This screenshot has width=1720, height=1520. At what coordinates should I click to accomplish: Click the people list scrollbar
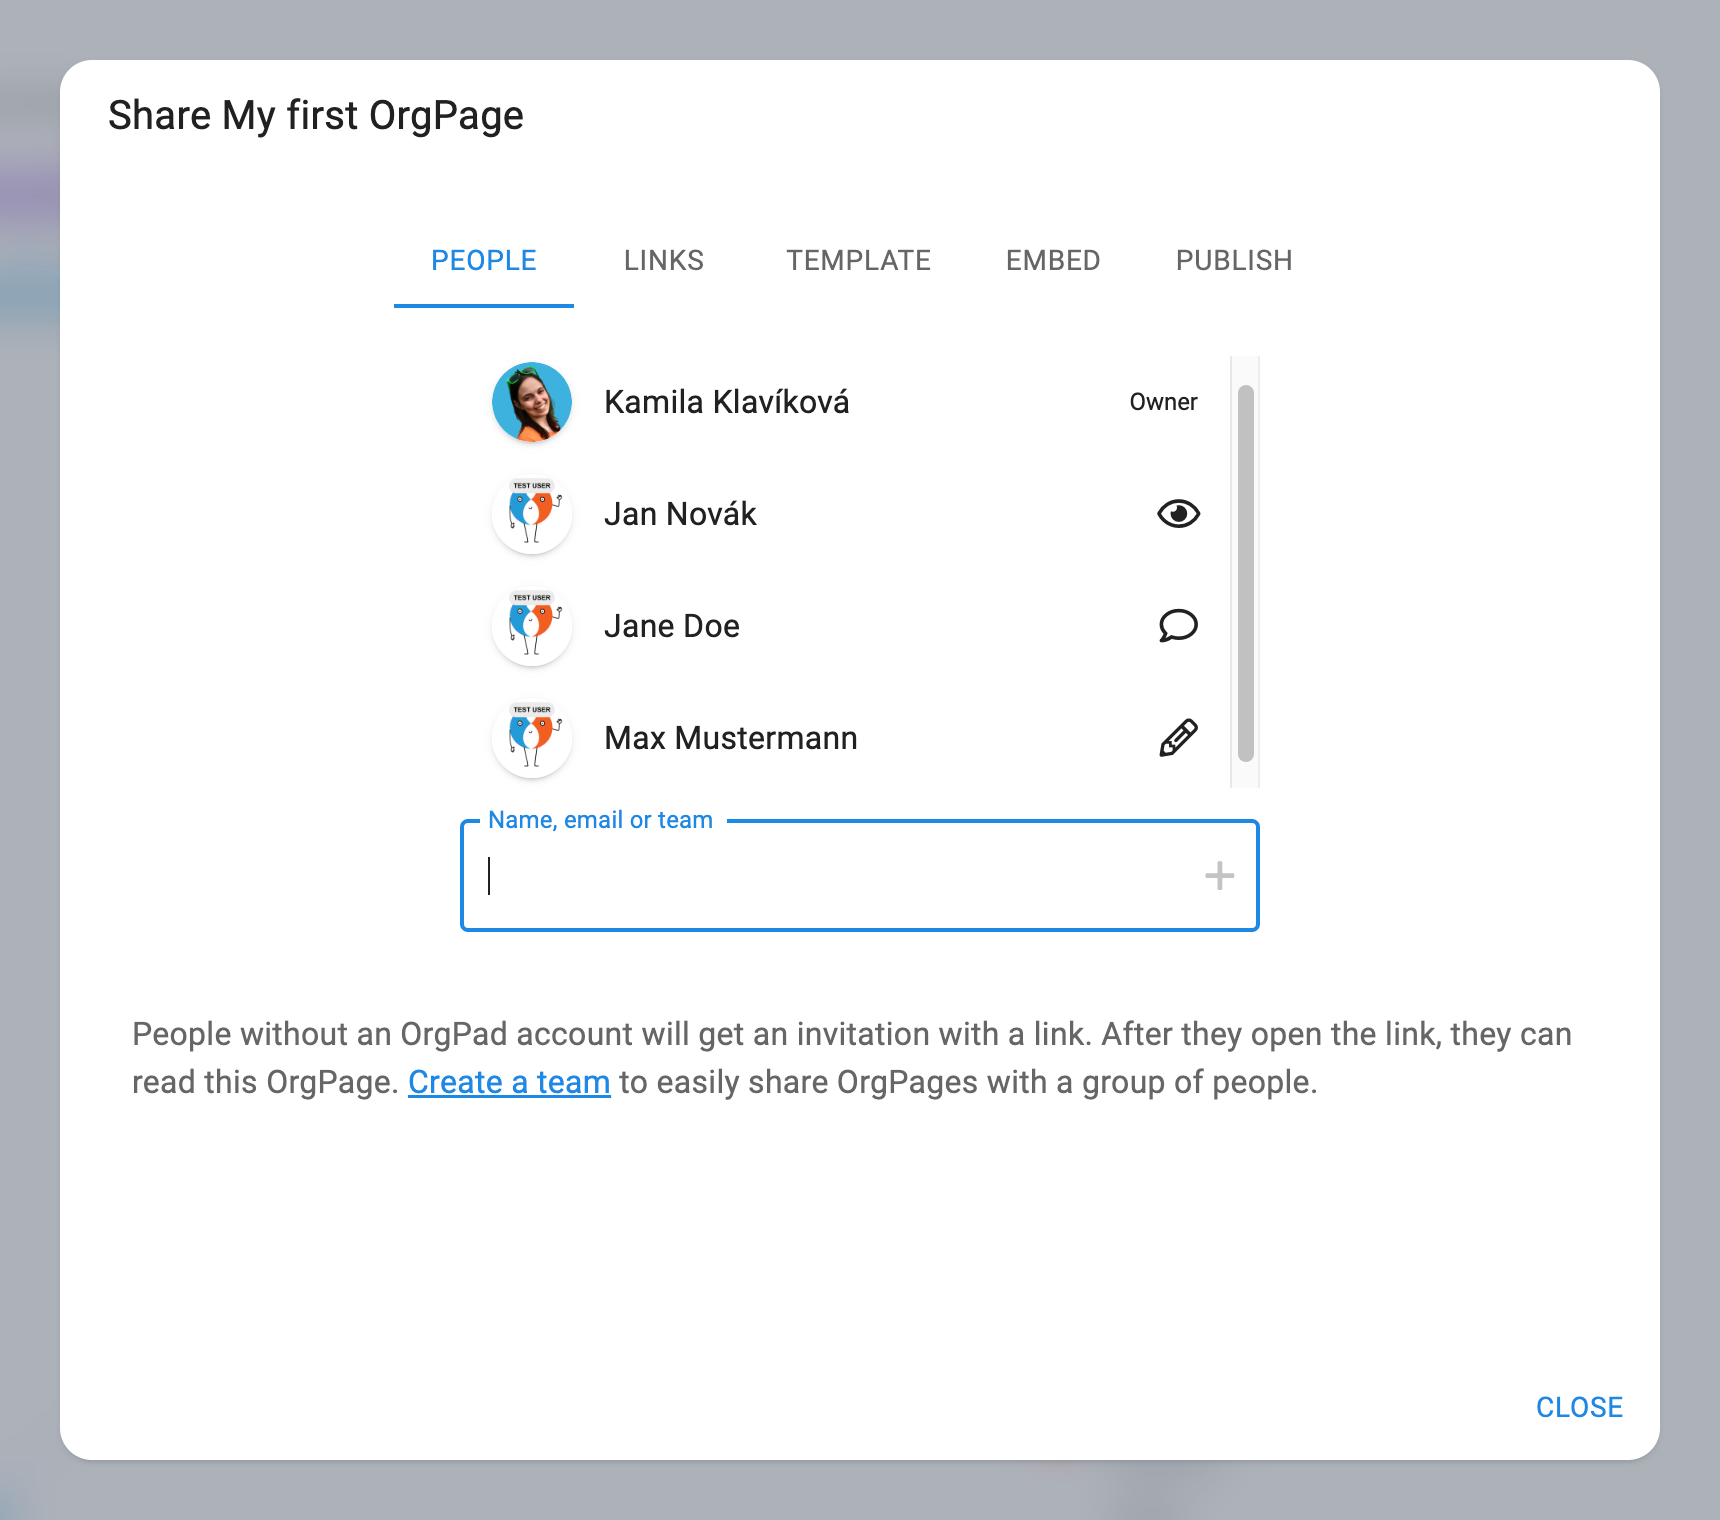(x=1245, y=573)
